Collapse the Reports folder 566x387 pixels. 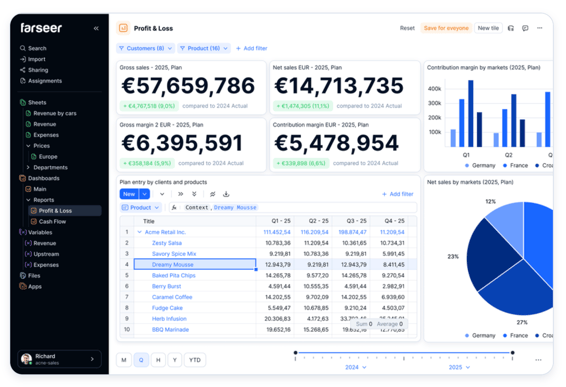(x=28, y=200)
